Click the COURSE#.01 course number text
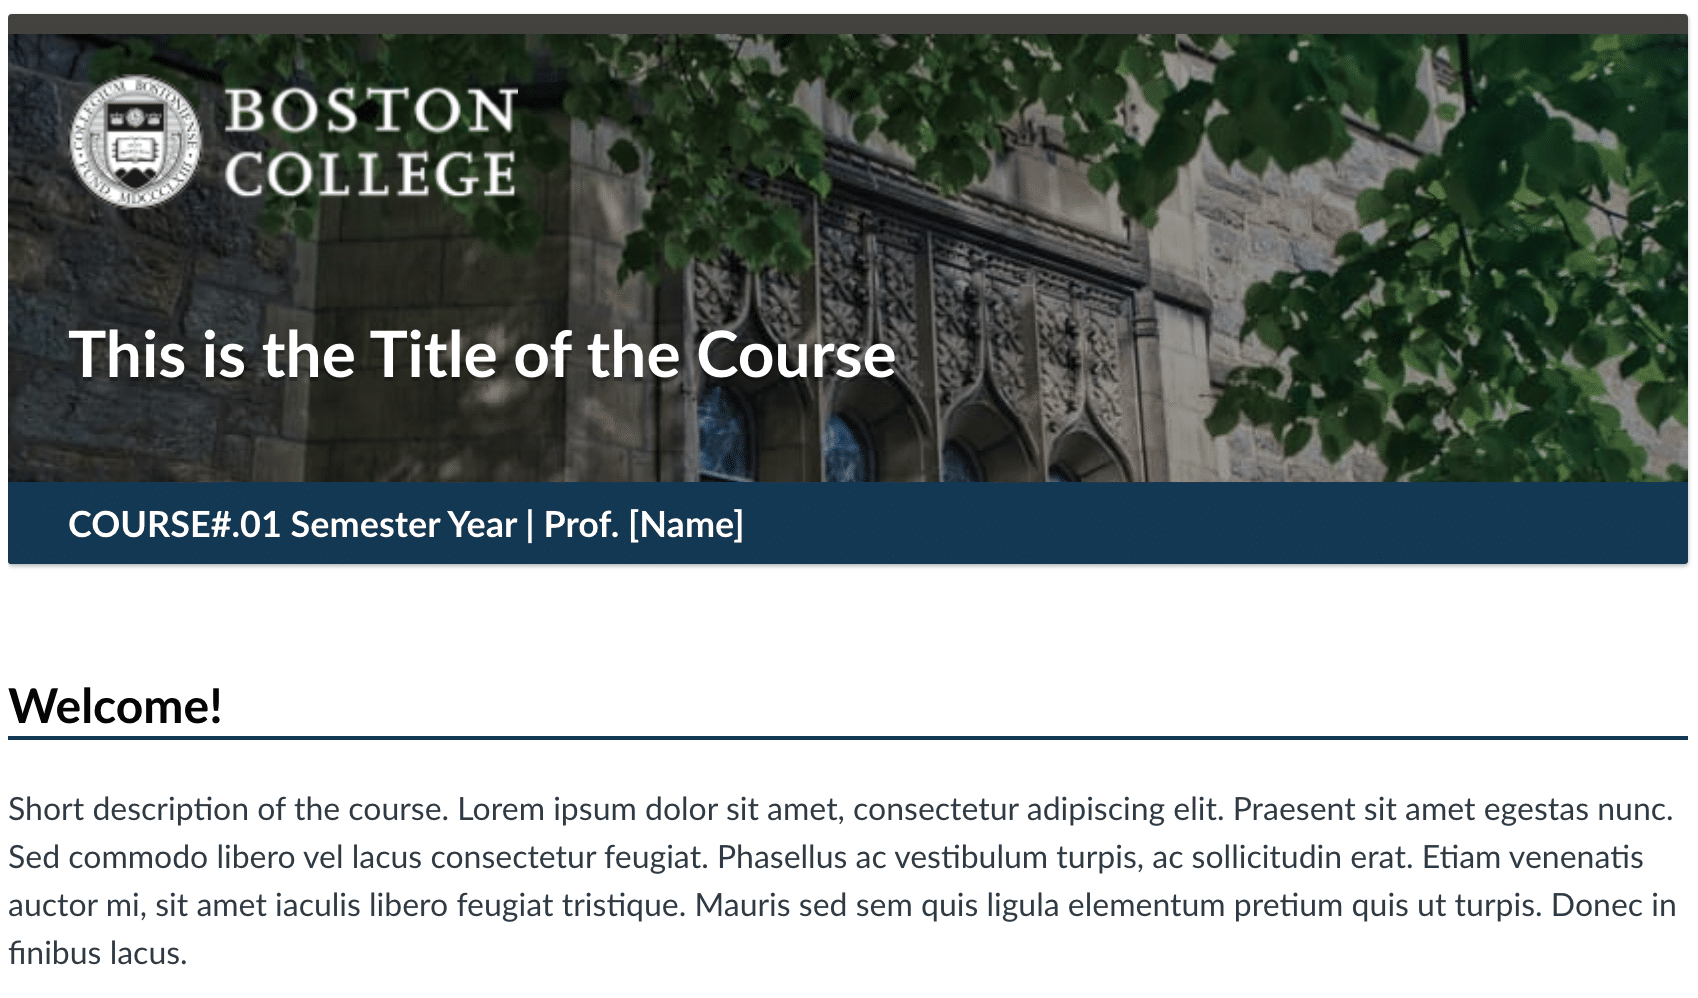The image size is (1698, 998). point(174,524)
